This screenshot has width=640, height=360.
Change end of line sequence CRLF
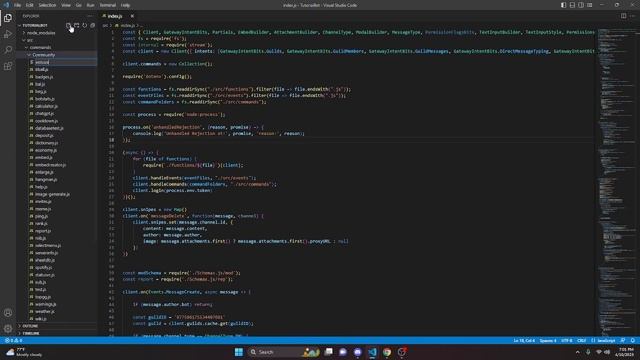(x=582, y=340)
